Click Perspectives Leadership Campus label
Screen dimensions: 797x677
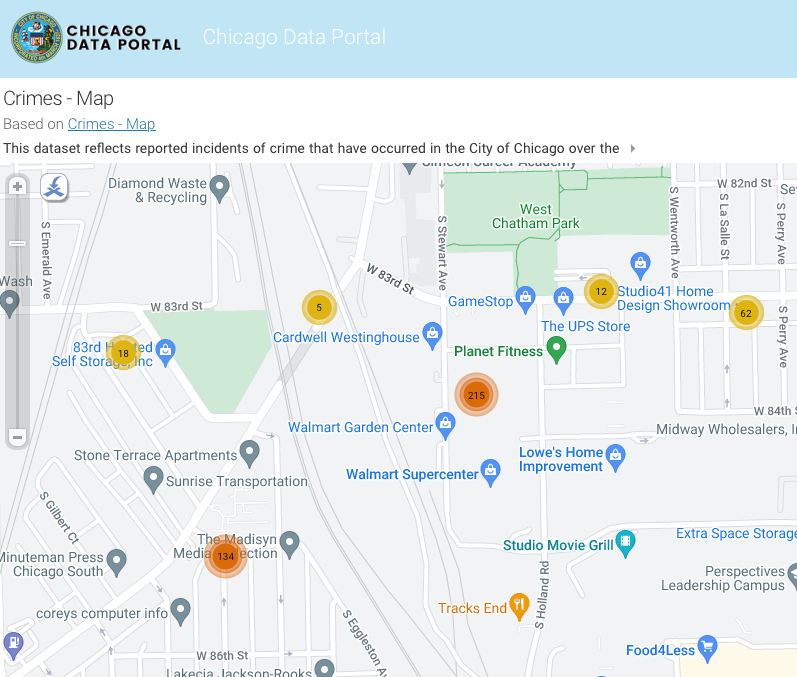pyautogui.click(x=723, y=578)
